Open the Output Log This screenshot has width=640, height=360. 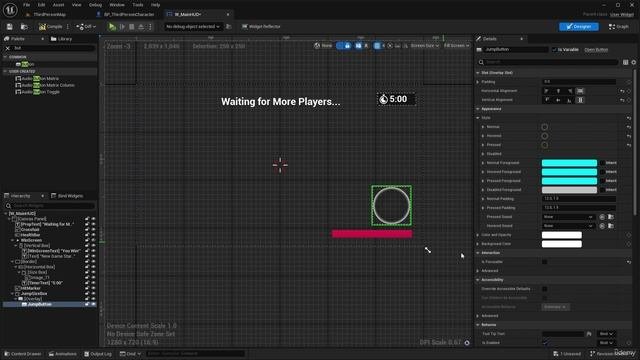coord(98,354)
